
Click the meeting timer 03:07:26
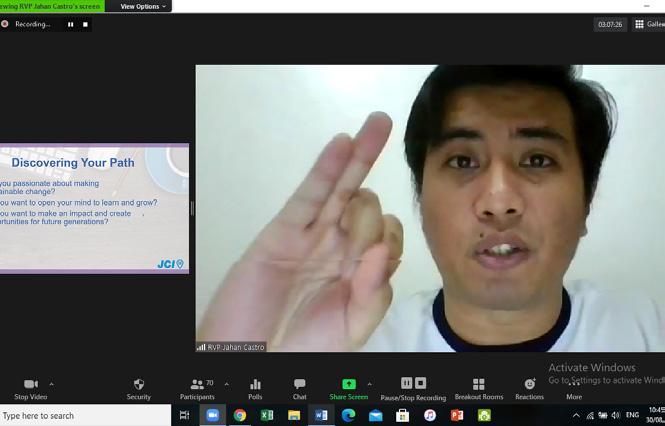610,25
